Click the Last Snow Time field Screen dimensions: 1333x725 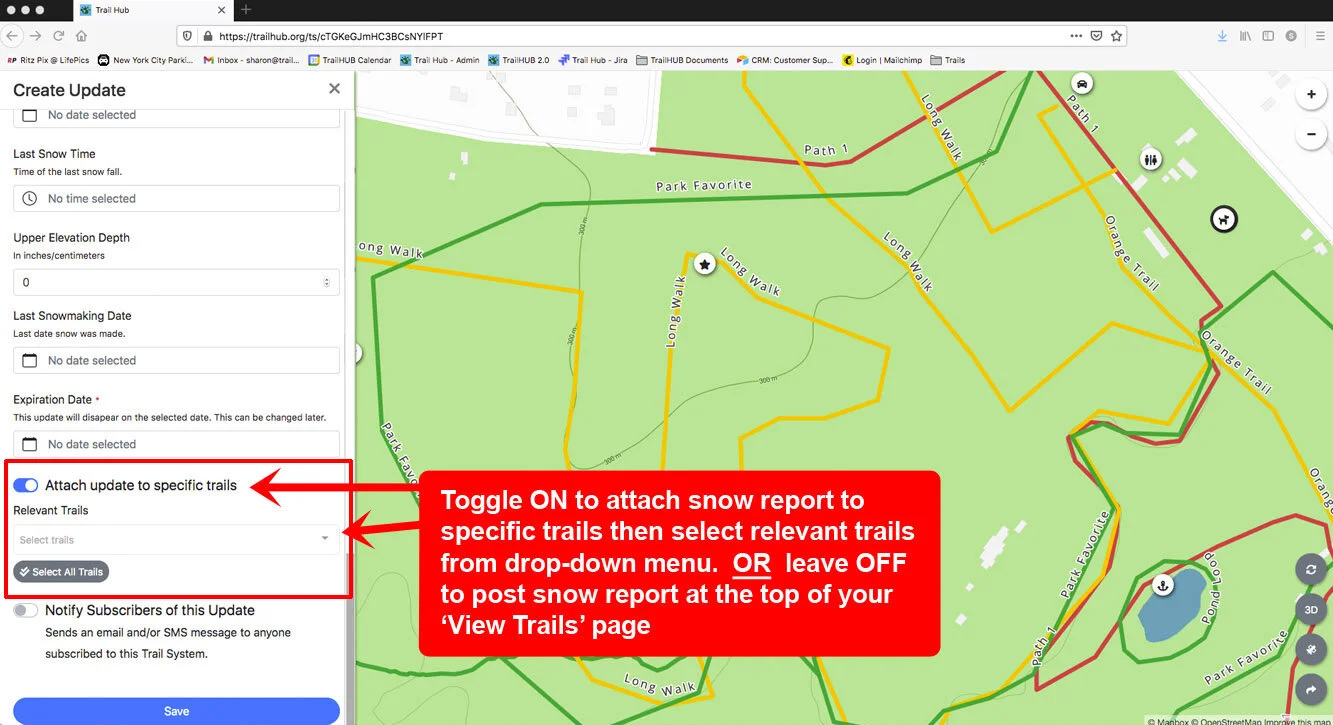tap(176, 199)
